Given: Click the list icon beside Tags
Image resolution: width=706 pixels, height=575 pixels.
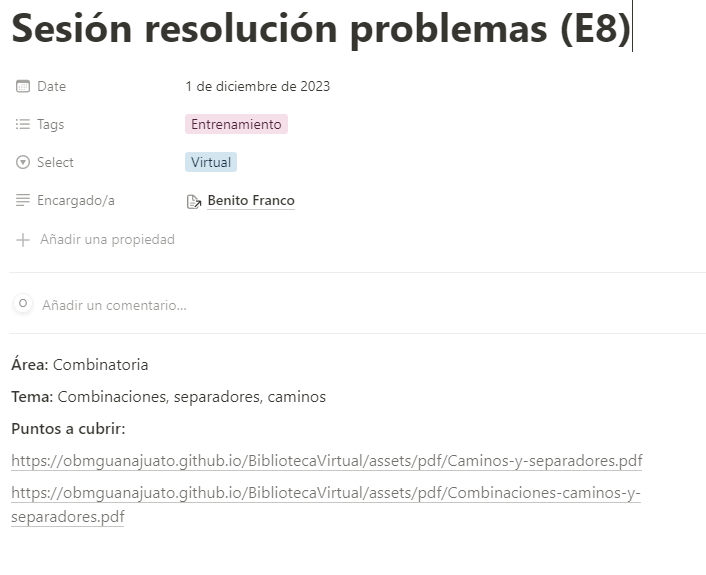Looking at the screenshot, I should [23, 124].
